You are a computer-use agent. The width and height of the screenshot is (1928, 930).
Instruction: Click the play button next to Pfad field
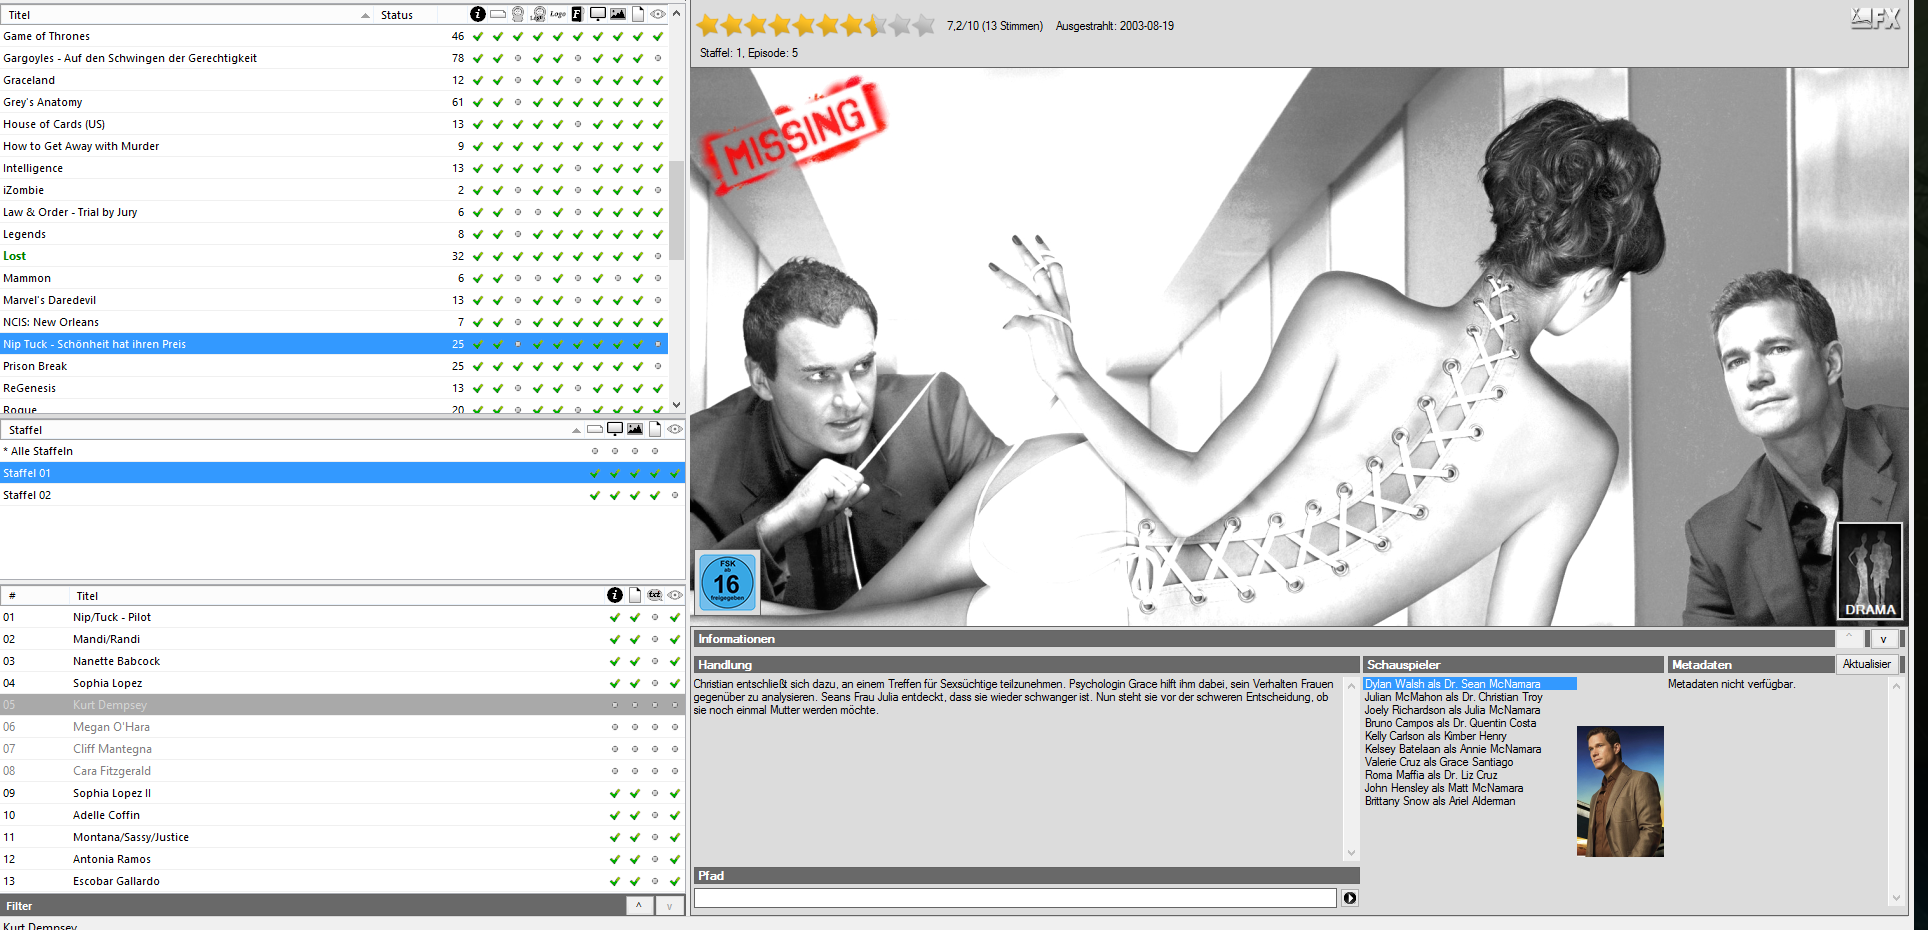[1350, 898]
